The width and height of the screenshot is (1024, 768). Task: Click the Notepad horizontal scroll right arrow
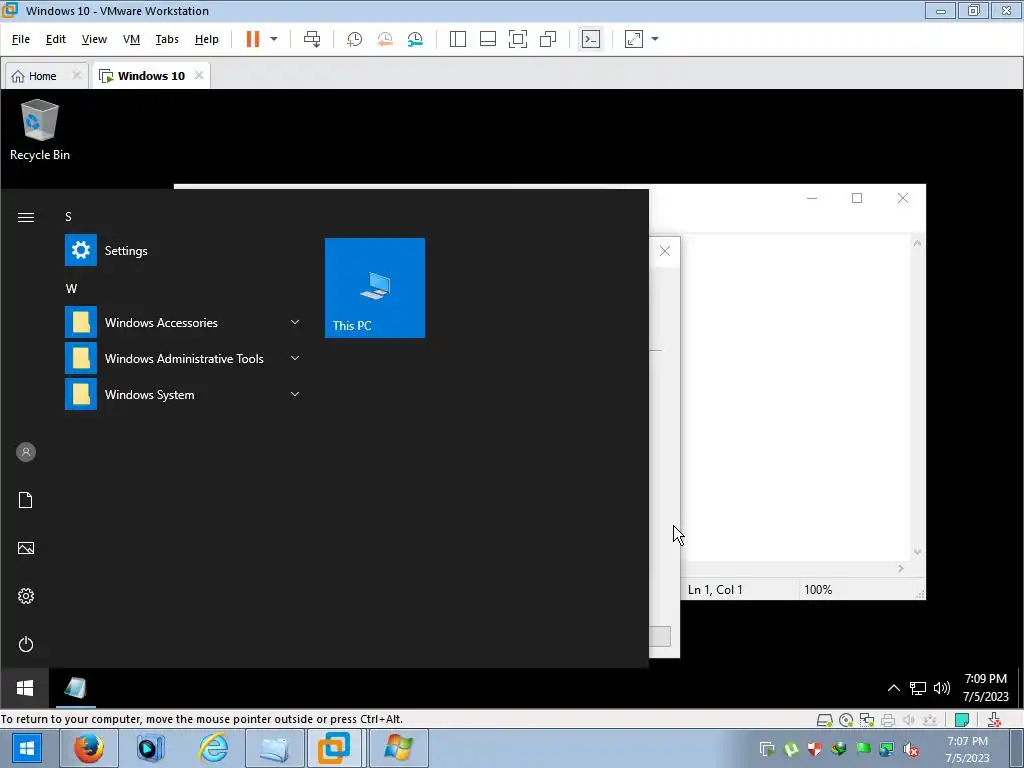pyautogui.click(x=901, y=569)
